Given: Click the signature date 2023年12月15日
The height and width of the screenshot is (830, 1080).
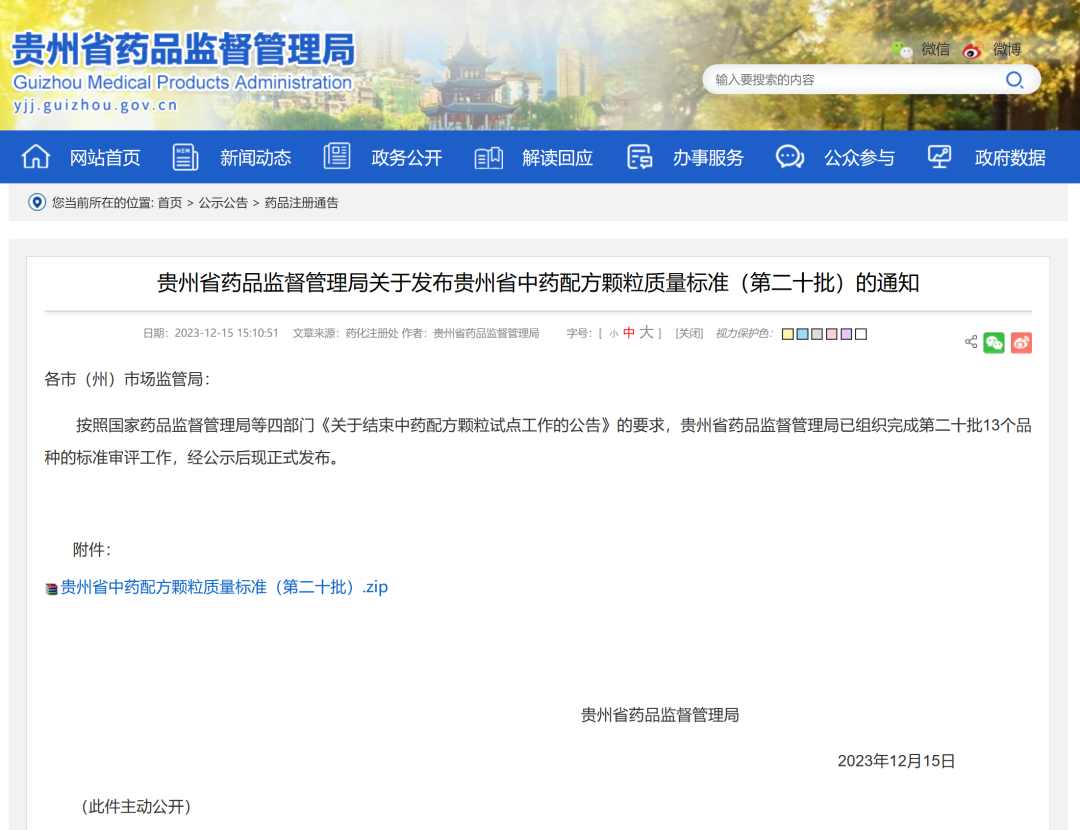Looking at the screenshot, I should (x=896, y=761).
